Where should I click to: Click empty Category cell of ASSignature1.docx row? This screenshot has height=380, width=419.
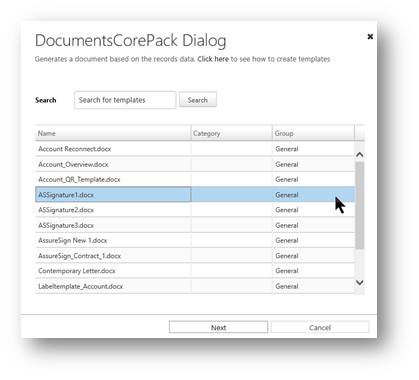(232, 195)
